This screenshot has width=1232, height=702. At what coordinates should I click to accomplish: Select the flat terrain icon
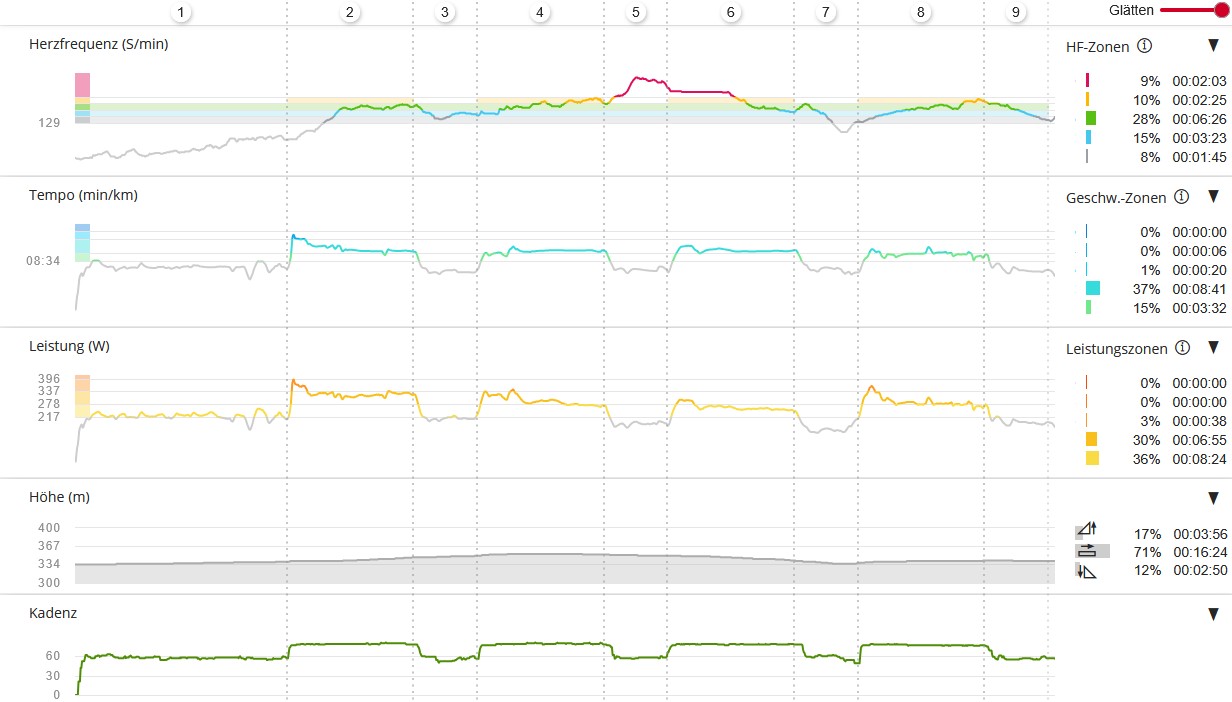point(1086,551)
